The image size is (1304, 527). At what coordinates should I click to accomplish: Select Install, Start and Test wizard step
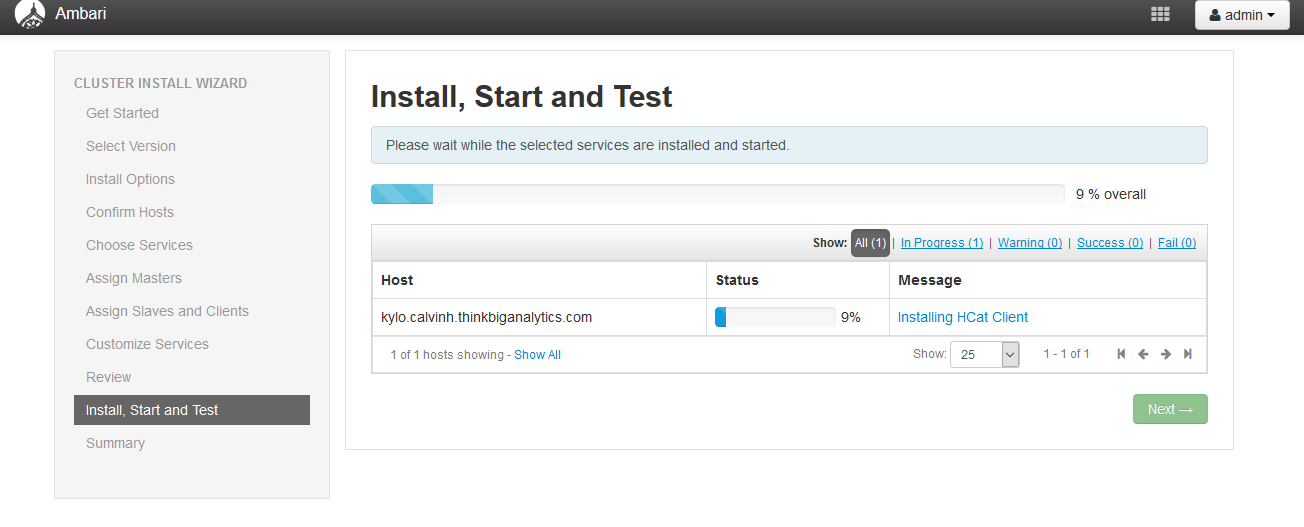[x=191, y=410]
